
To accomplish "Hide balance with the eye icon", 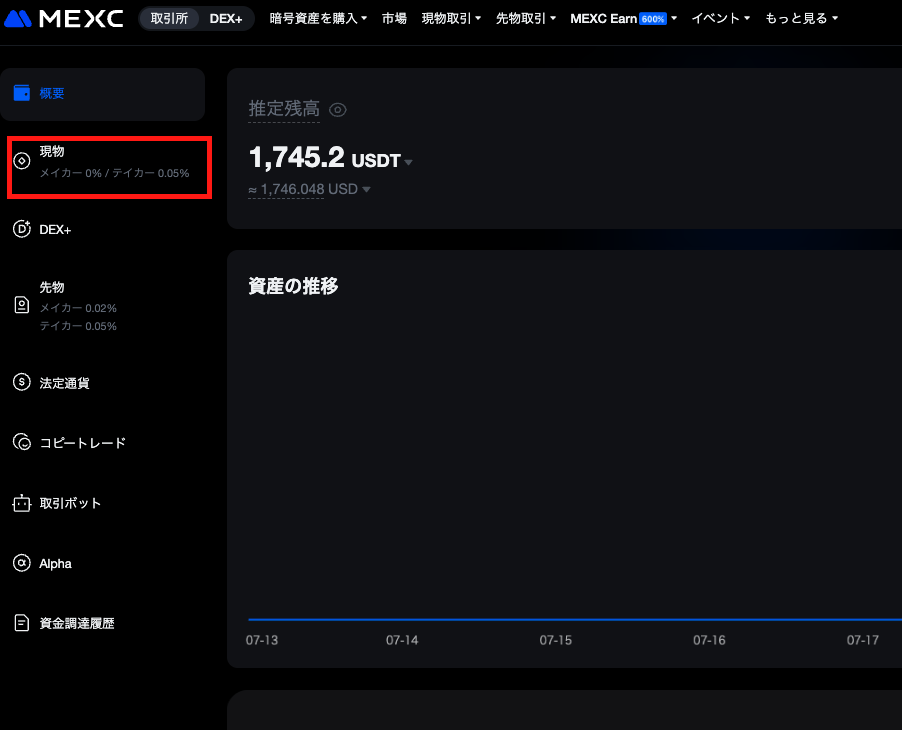I will coord(338,109).
